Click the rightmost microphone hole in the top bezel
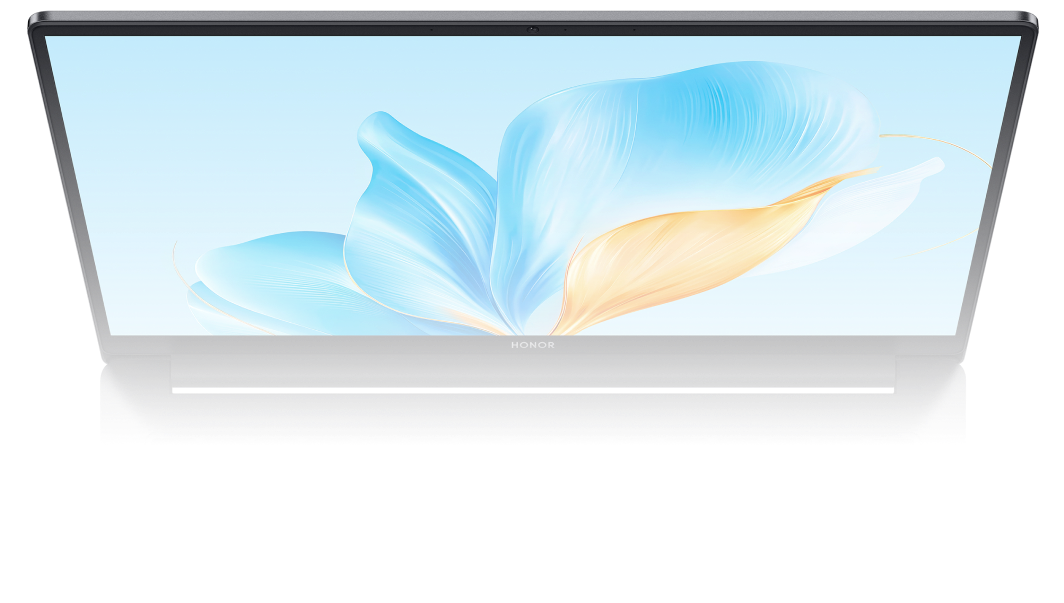Viewport: 1064px width, 603px height. point(633,29)
